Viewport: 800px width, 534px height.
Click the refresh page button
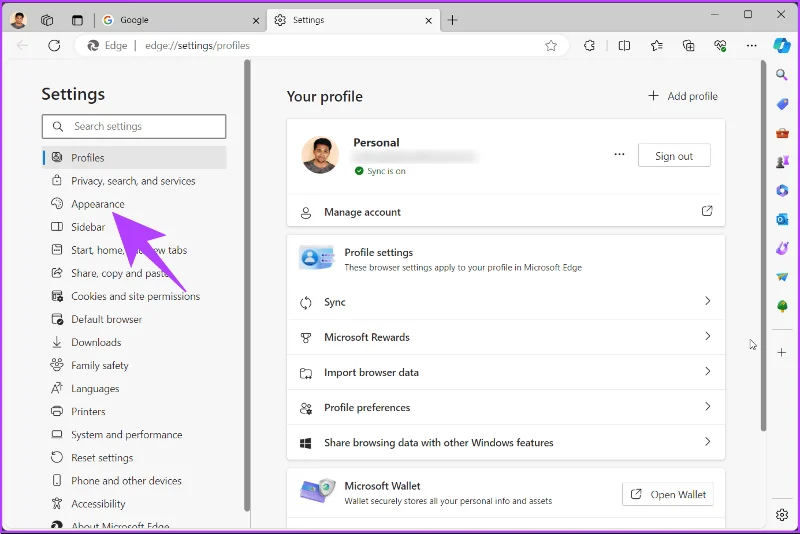[54, 45]
